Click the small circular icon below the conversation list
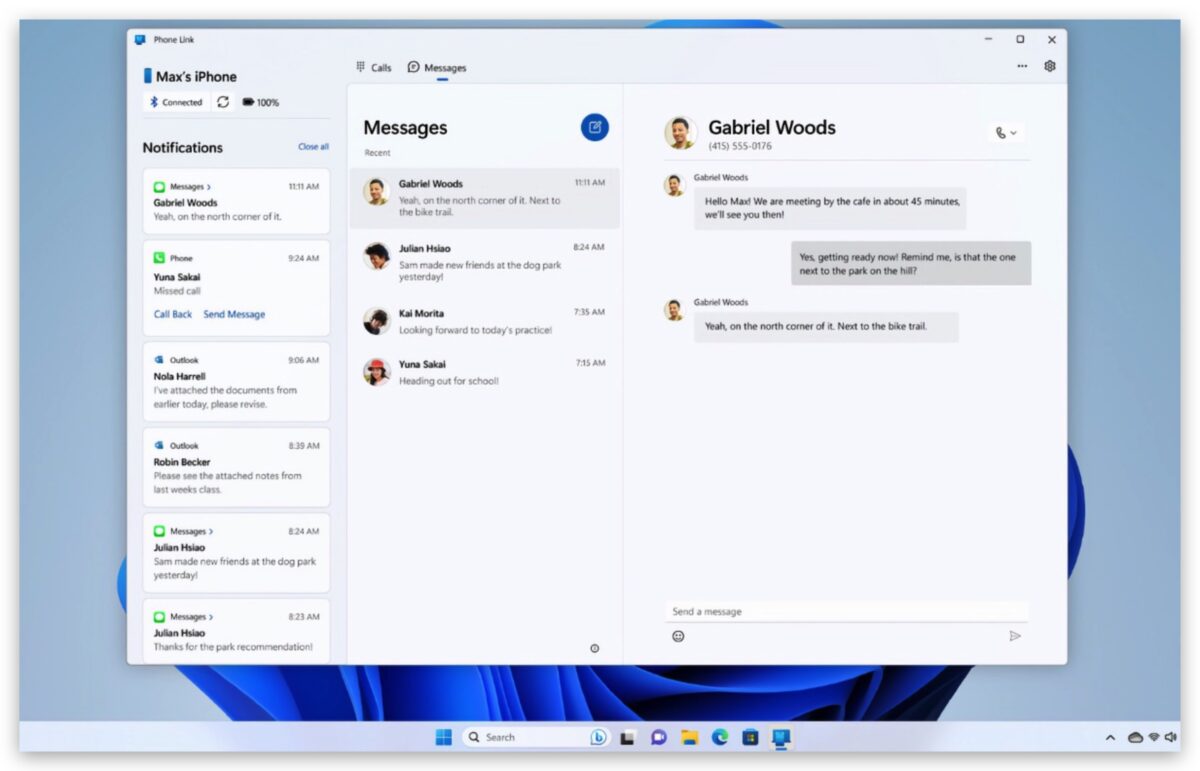This screenshot has height=771, width=1200. (595, 648)
